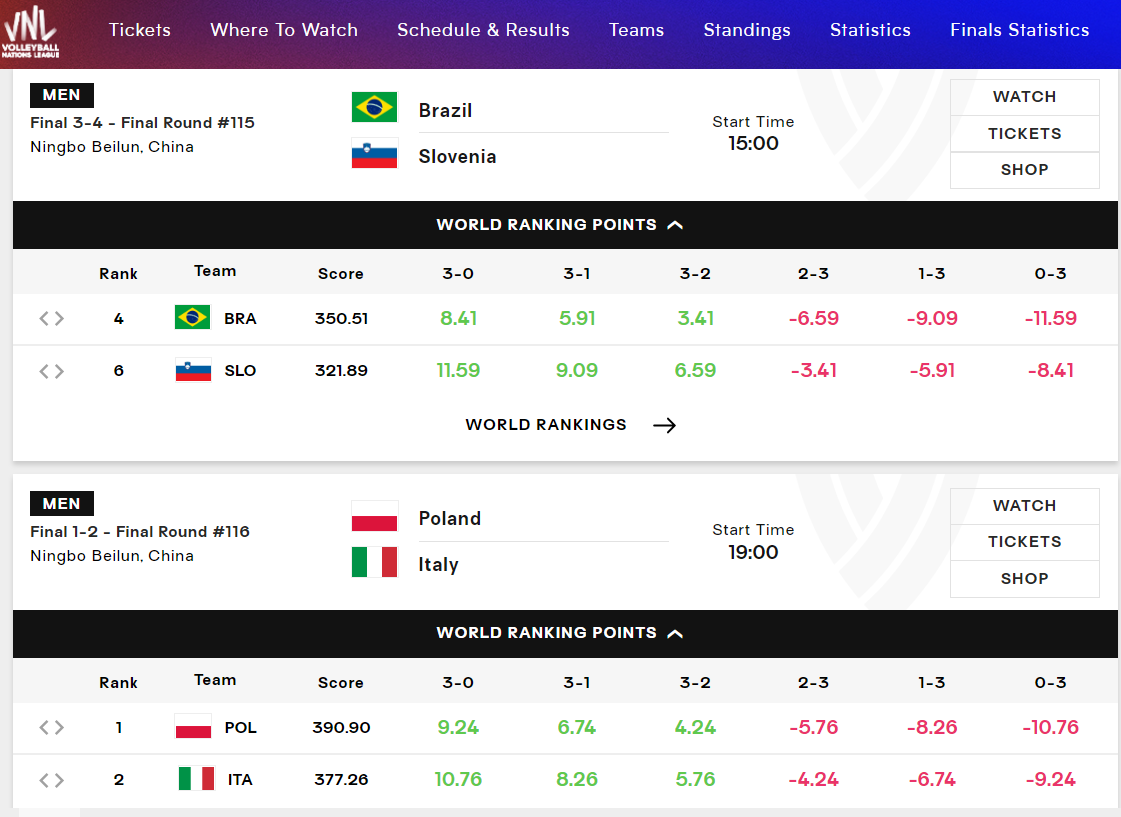Click the ITA flag in ranking table
The height and width of the screenshot is (817, 1121).
point(196,779)
